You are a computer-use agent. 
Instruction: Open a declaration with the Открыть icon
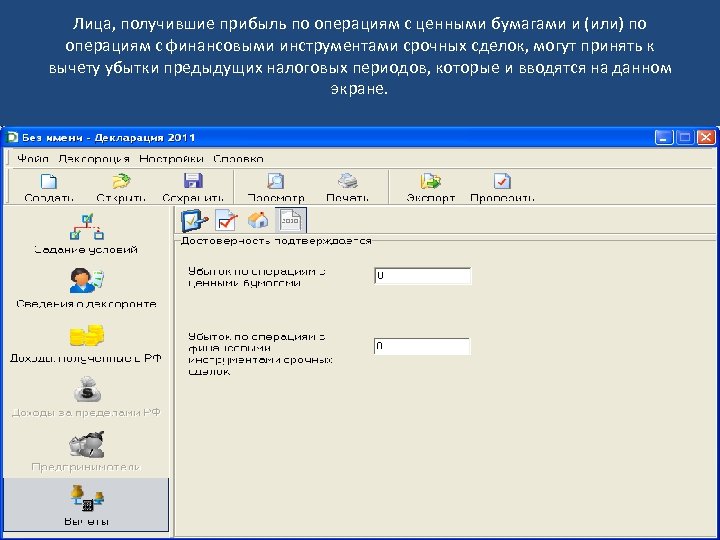coord(121,181)
